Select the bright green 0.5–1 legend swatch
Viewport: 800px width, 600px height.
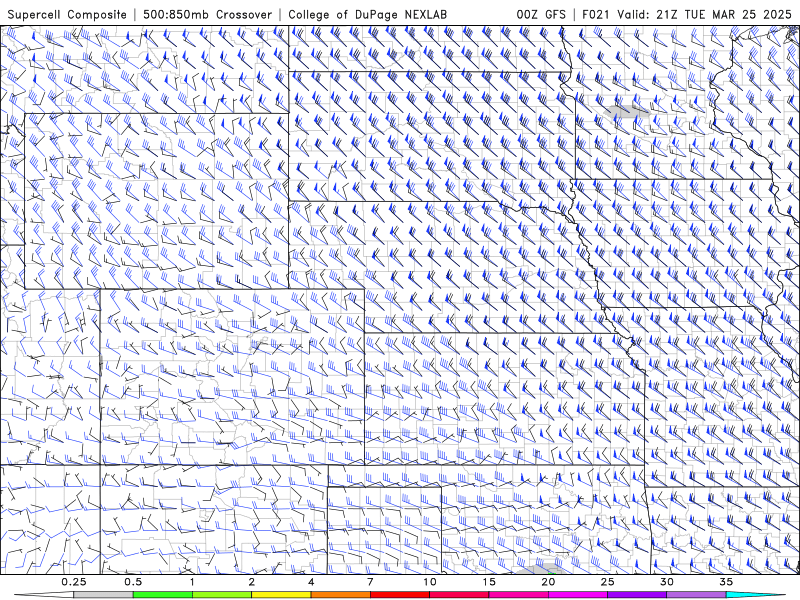tap(163, 595)
